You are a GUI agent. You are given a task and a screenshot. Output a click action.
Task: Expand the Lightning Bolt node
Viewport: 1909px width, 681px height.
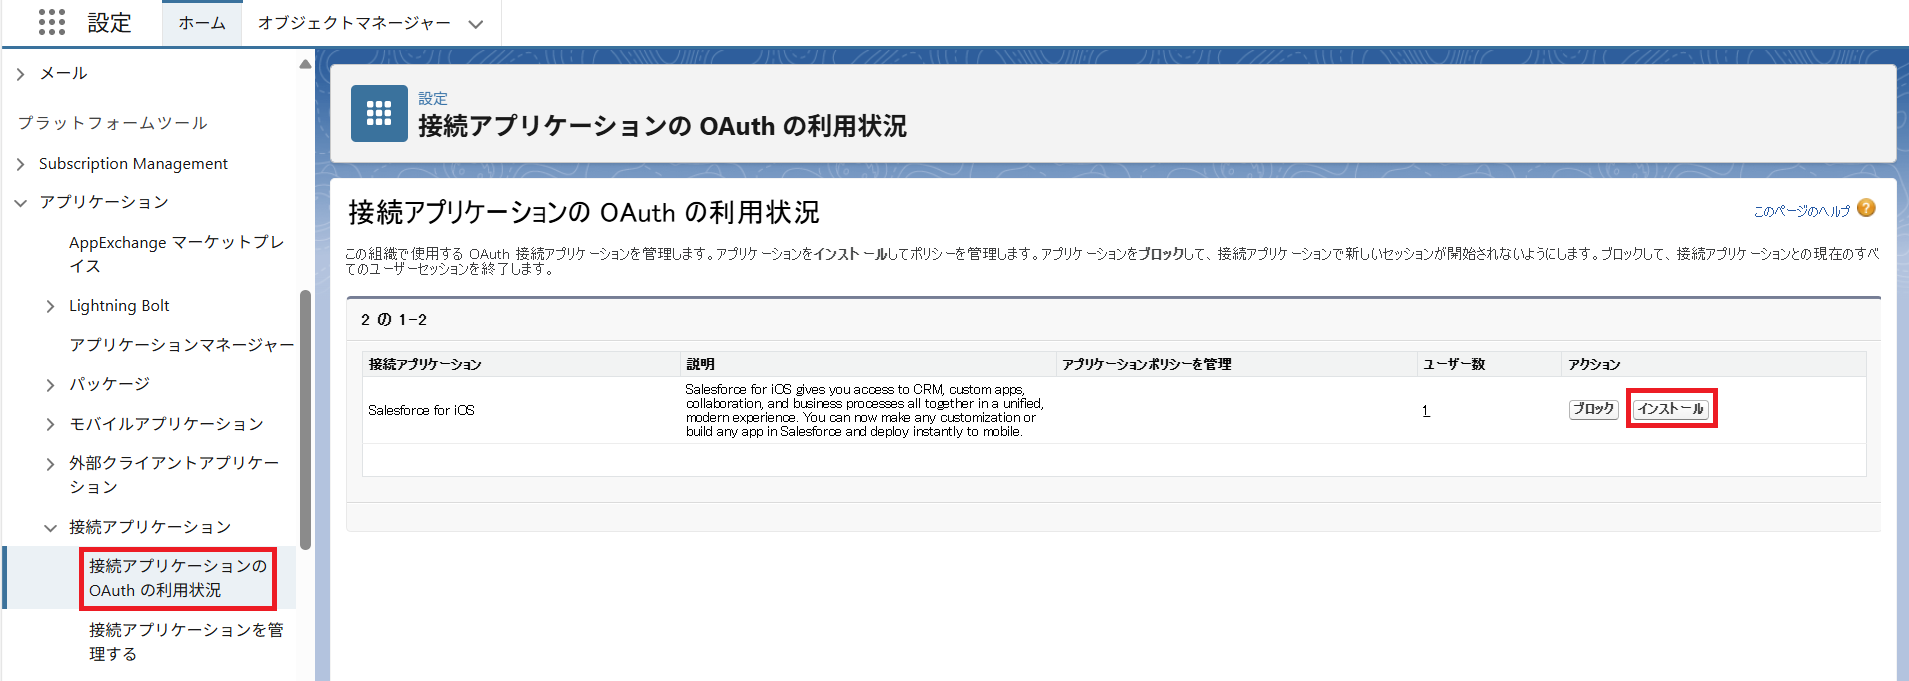(51, 306)
